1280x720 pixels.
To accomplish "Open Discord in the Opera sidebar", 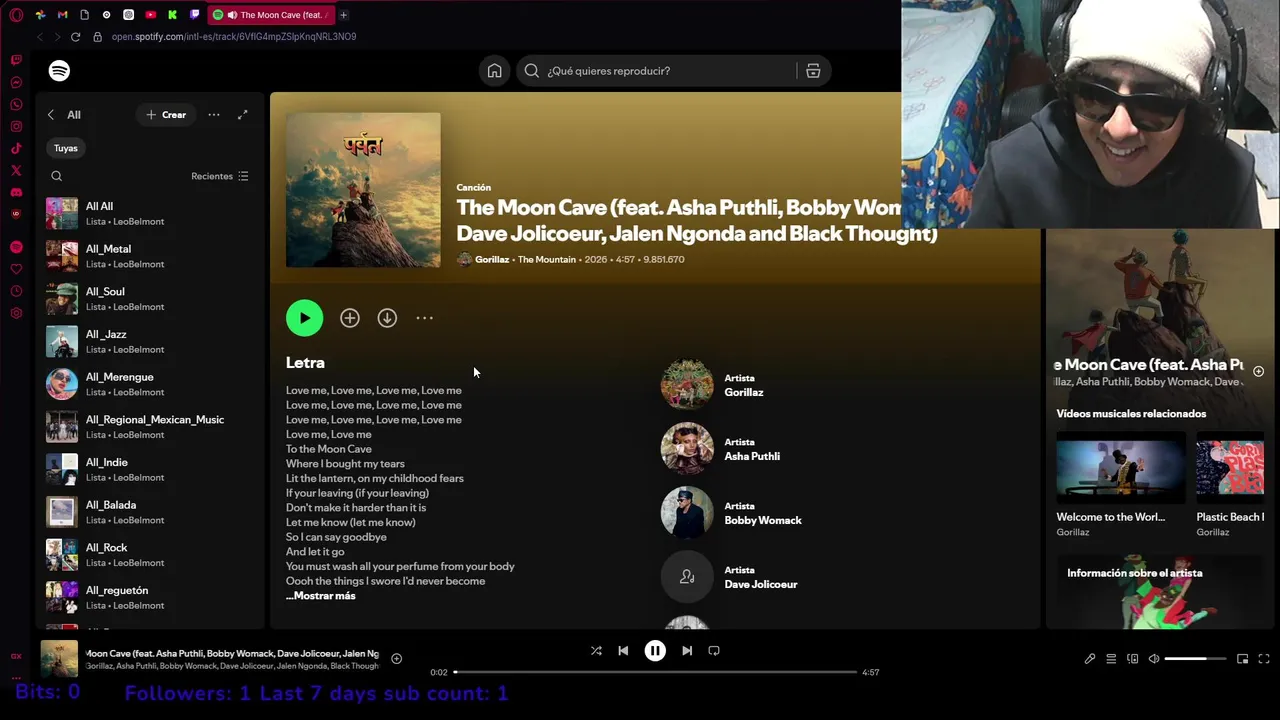I will (16, 192).
